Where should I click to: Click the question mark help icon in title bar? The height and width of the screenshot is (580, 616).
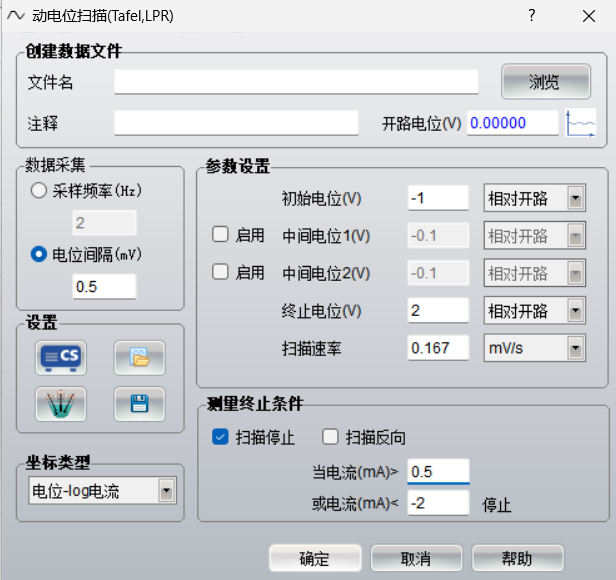[532, 16]
